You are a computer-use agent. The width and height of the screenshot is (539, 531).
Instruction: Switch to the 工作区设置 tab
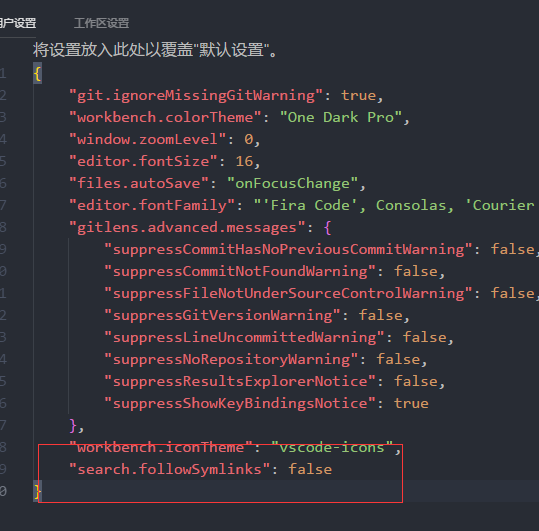pyautogui.click(x=101, y=23)
